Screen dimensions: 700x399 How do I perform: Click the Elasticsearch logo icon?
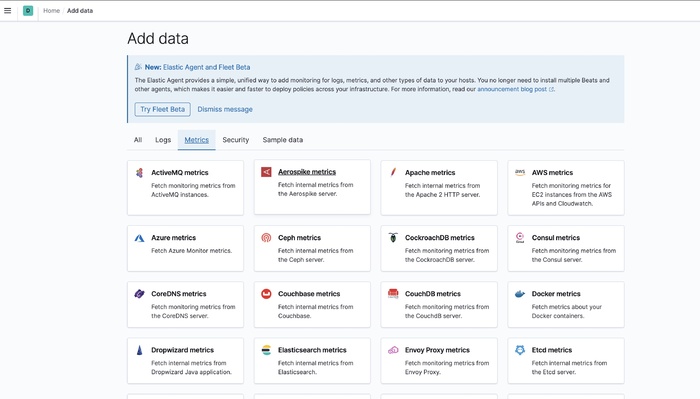click(x=266, y=350)
